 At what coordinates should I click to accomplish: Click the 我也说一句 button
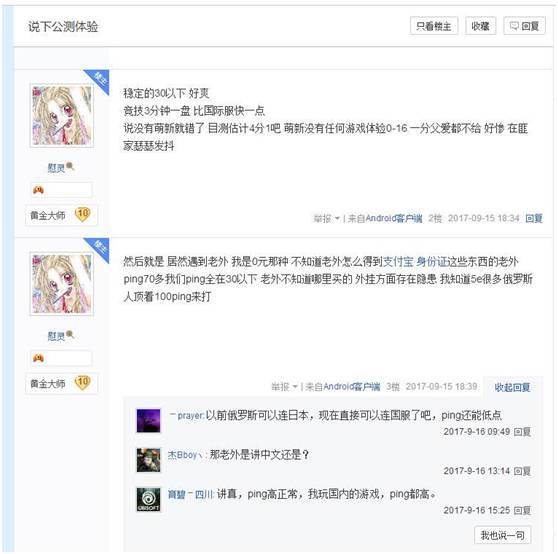coord(502,535)
